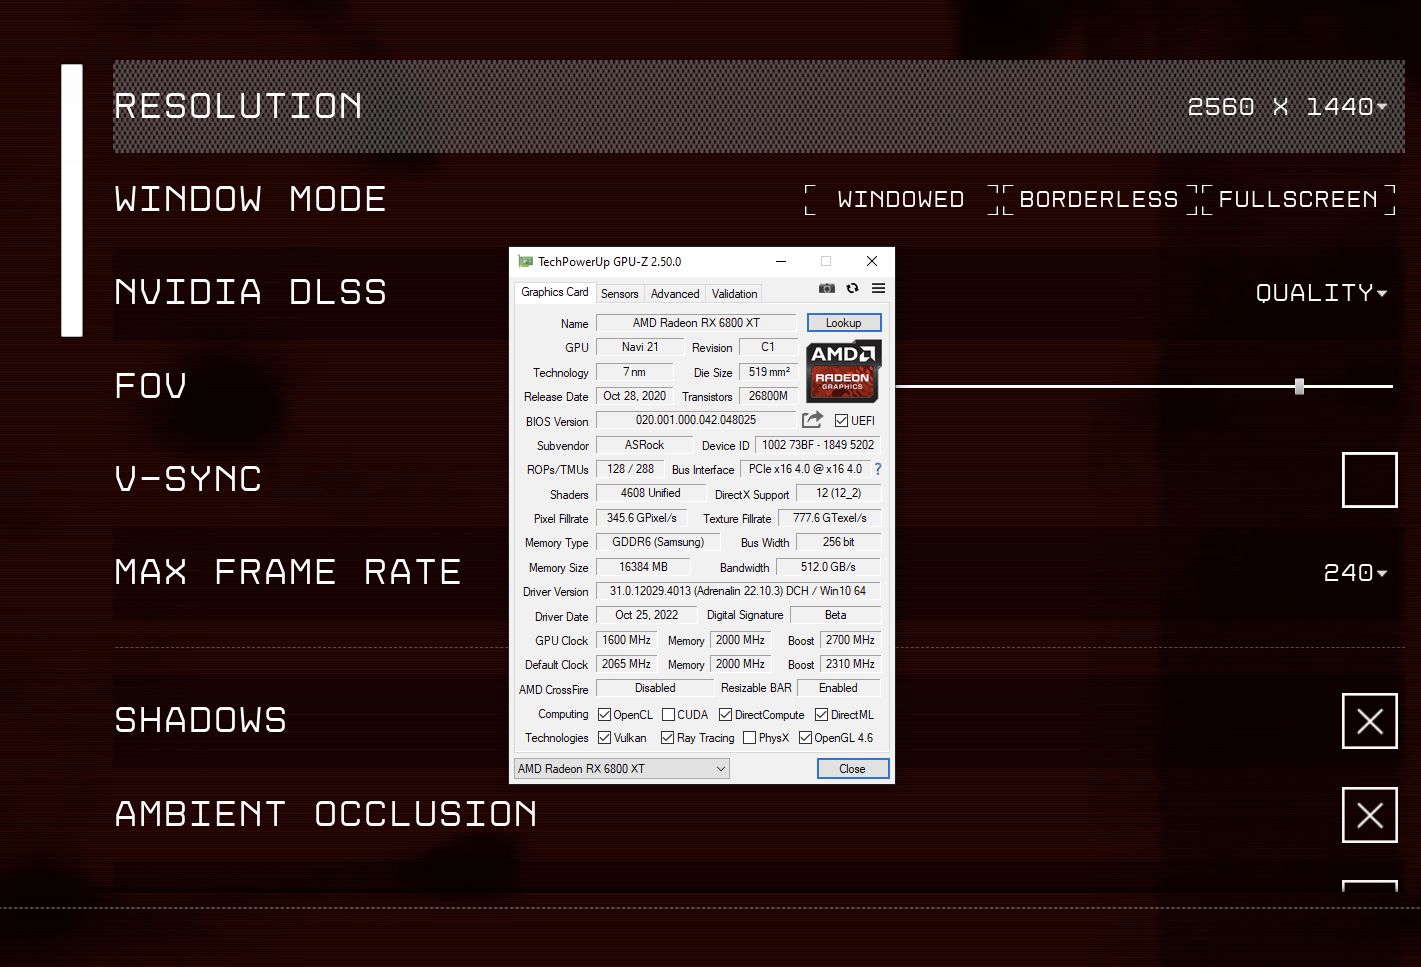Click the Memory Size 16384 MB field
The height and width of the screenshot is (967, 1421).
pyautogui.click(x=643, y=567)
